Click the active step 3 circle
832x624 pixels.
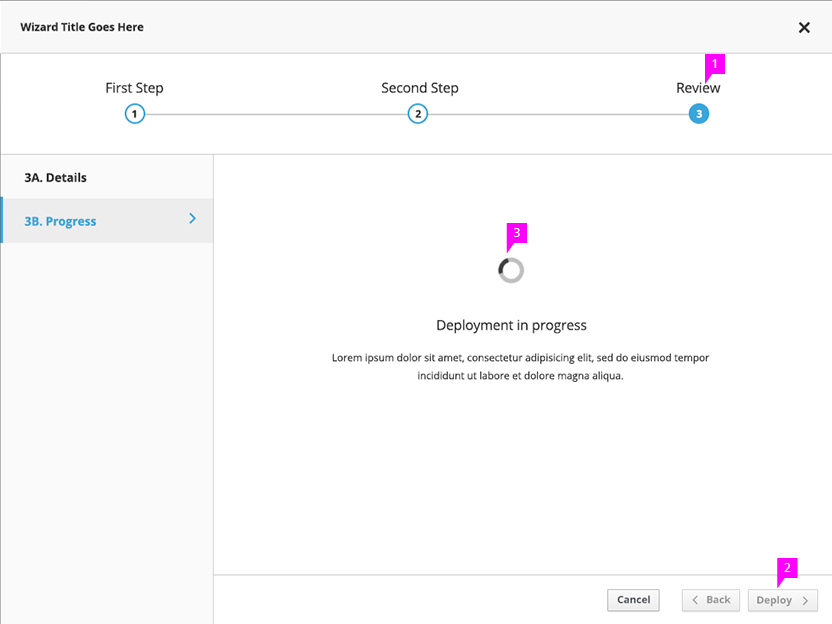click(x=699, y=114)
